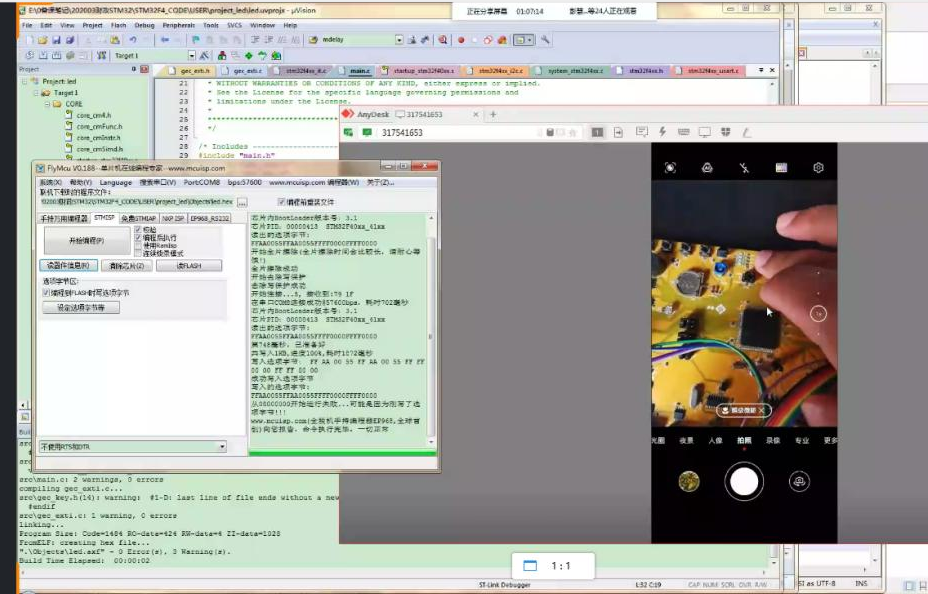Click the browse file '...' button in FlyMcu
Viewport: 928px width, 594px height.
tap(242, 202)
